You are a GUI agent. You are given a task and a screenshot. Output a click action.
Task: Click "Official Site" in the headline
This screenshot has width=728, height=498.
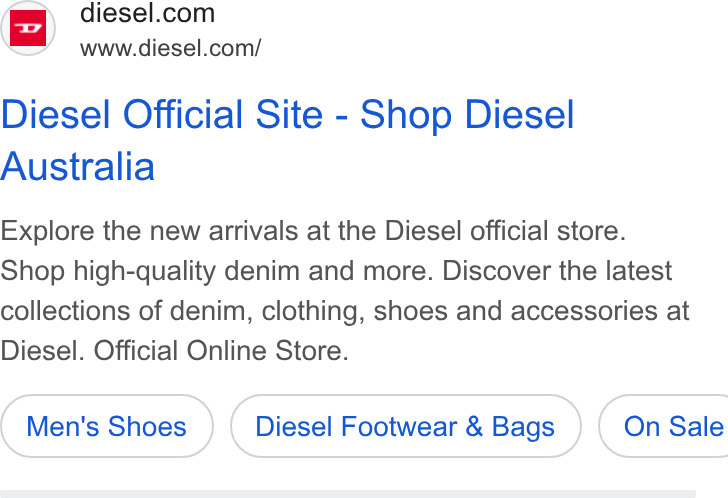pyautogui.click(x=222, y=114)
